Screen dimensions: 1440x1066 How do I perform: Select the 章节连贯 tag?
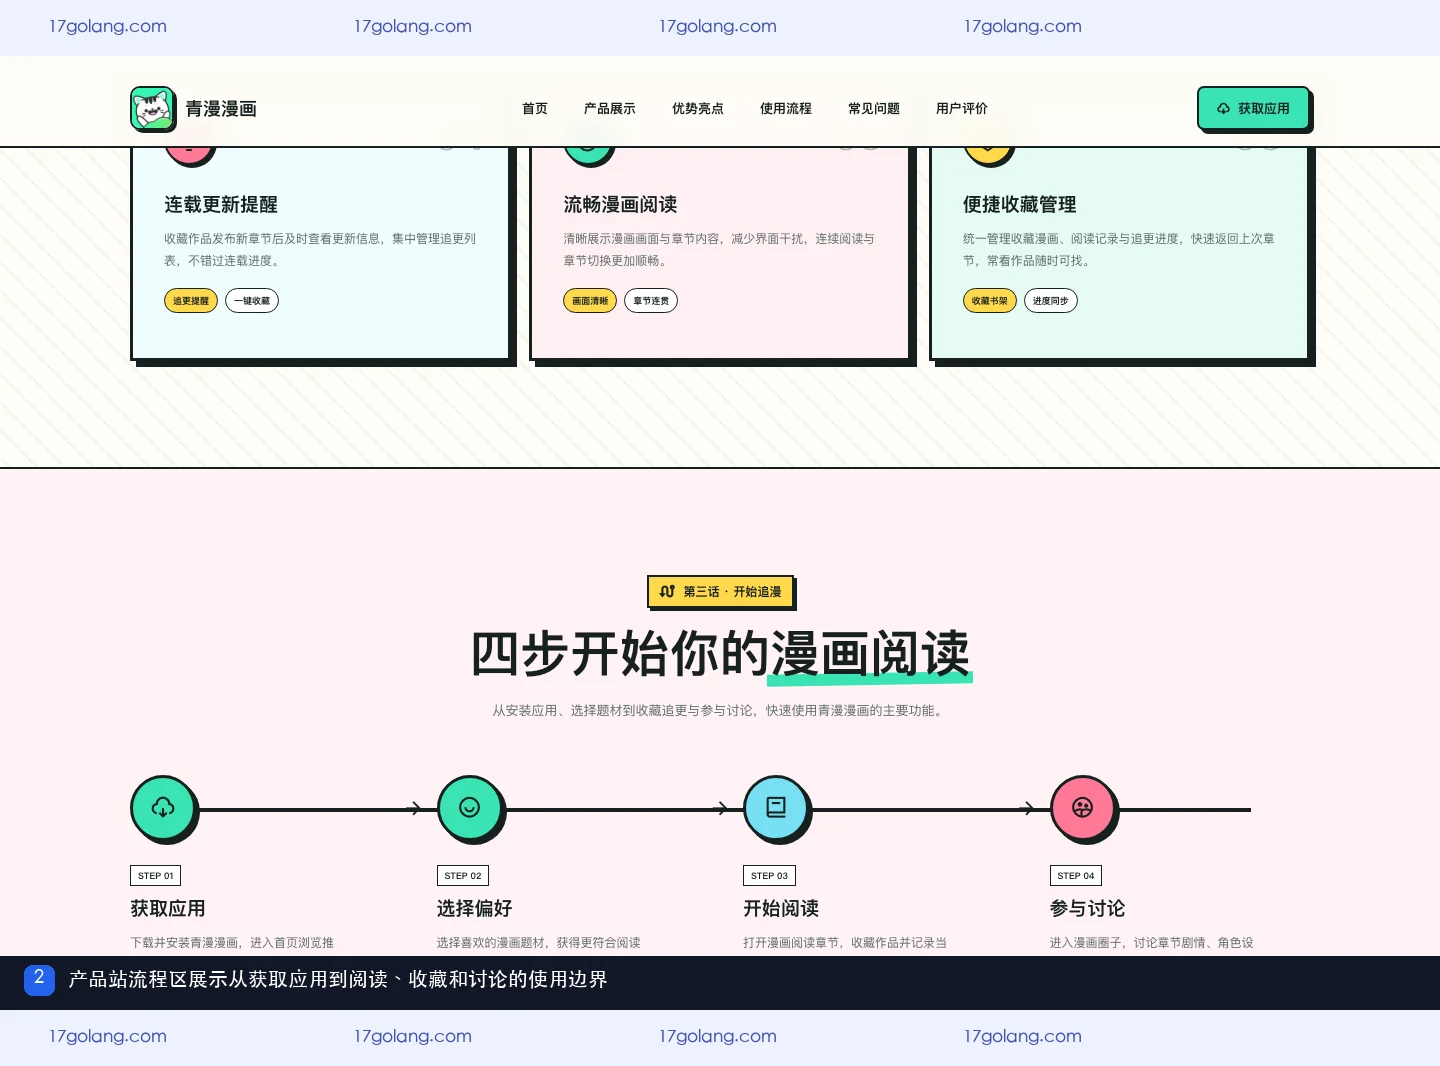click(651, 301)
